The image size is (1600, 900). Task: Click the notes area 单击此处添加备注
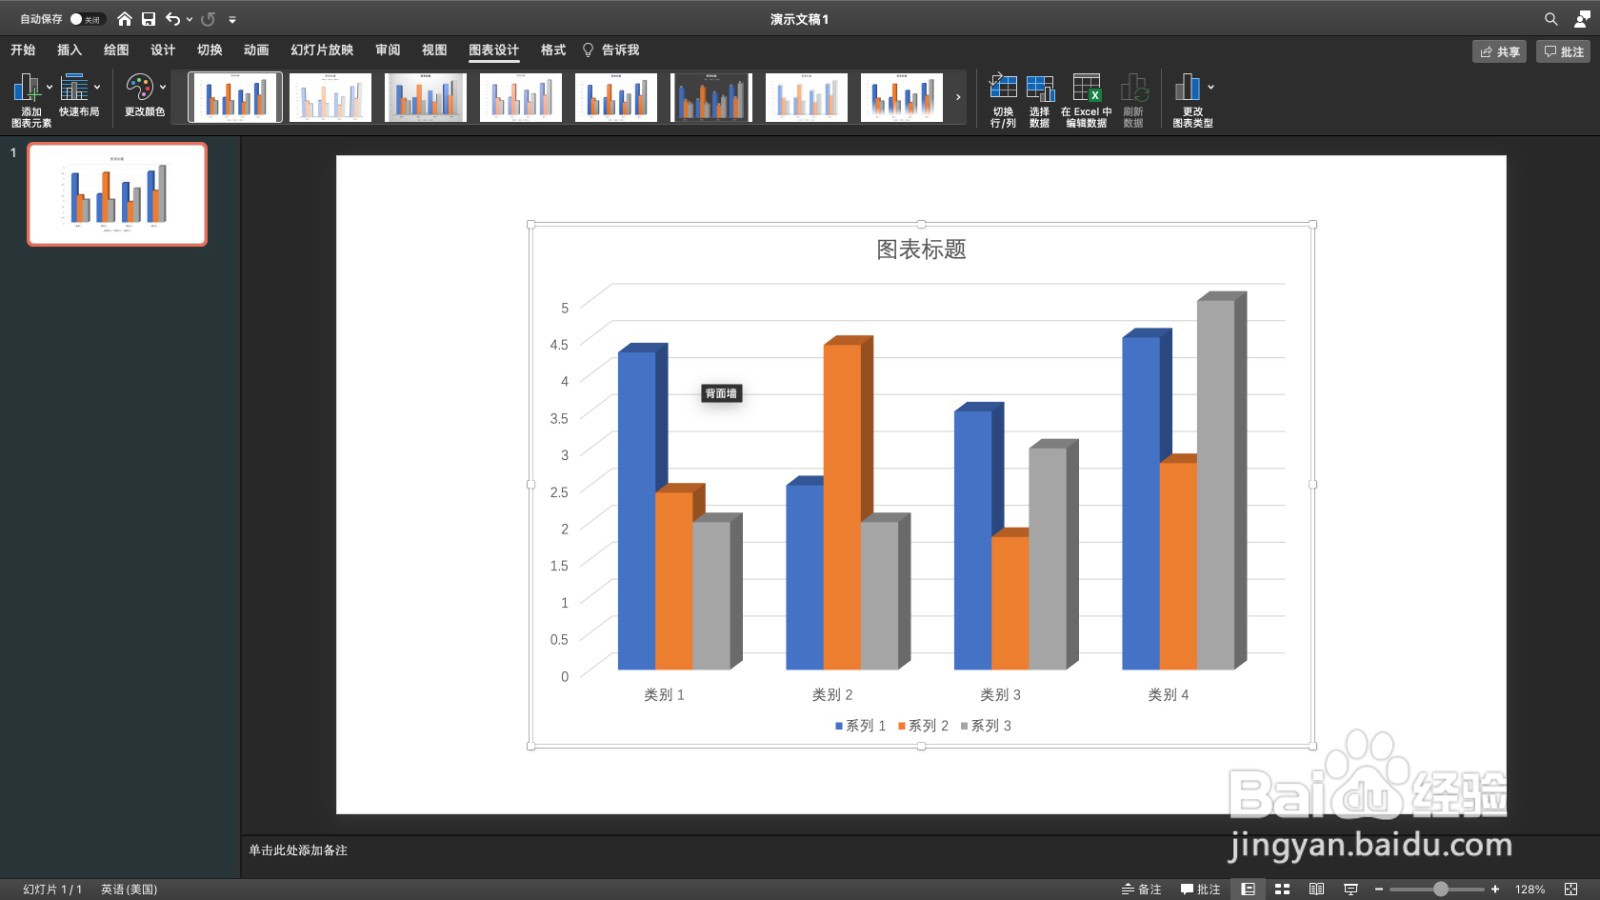[298, 851]
